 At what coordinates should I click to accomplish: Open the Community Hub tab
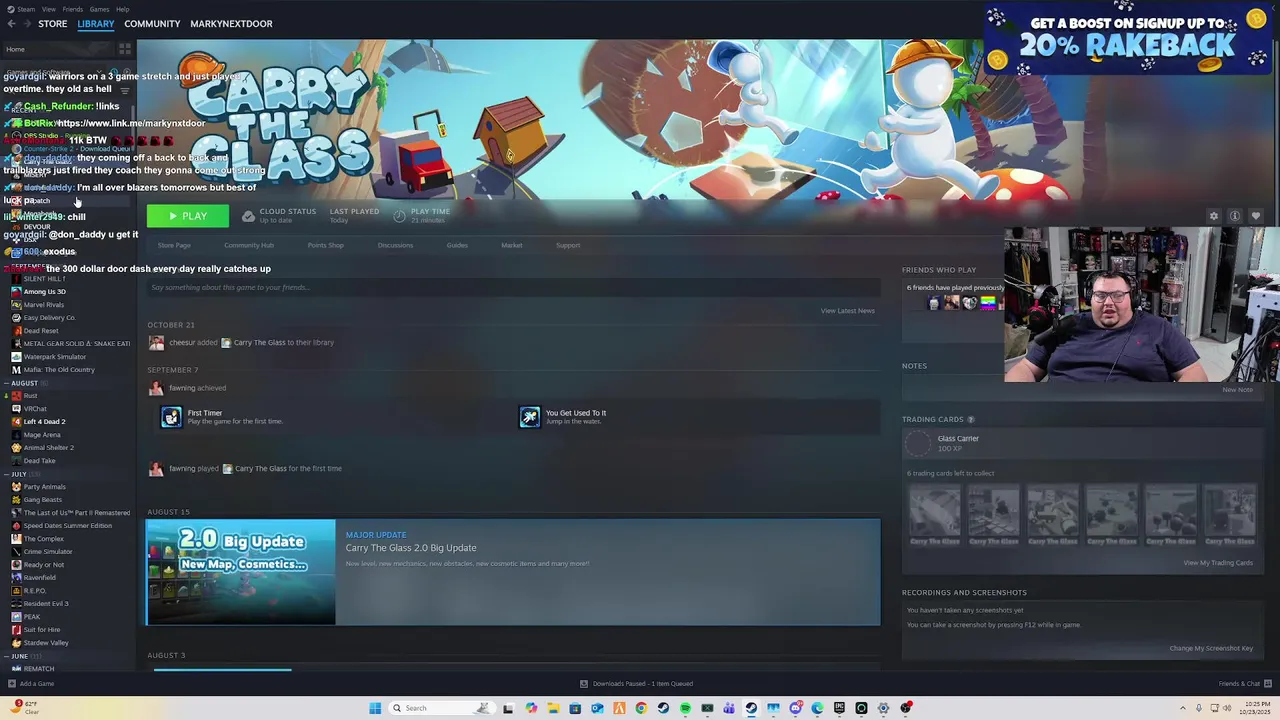point(249,245)
